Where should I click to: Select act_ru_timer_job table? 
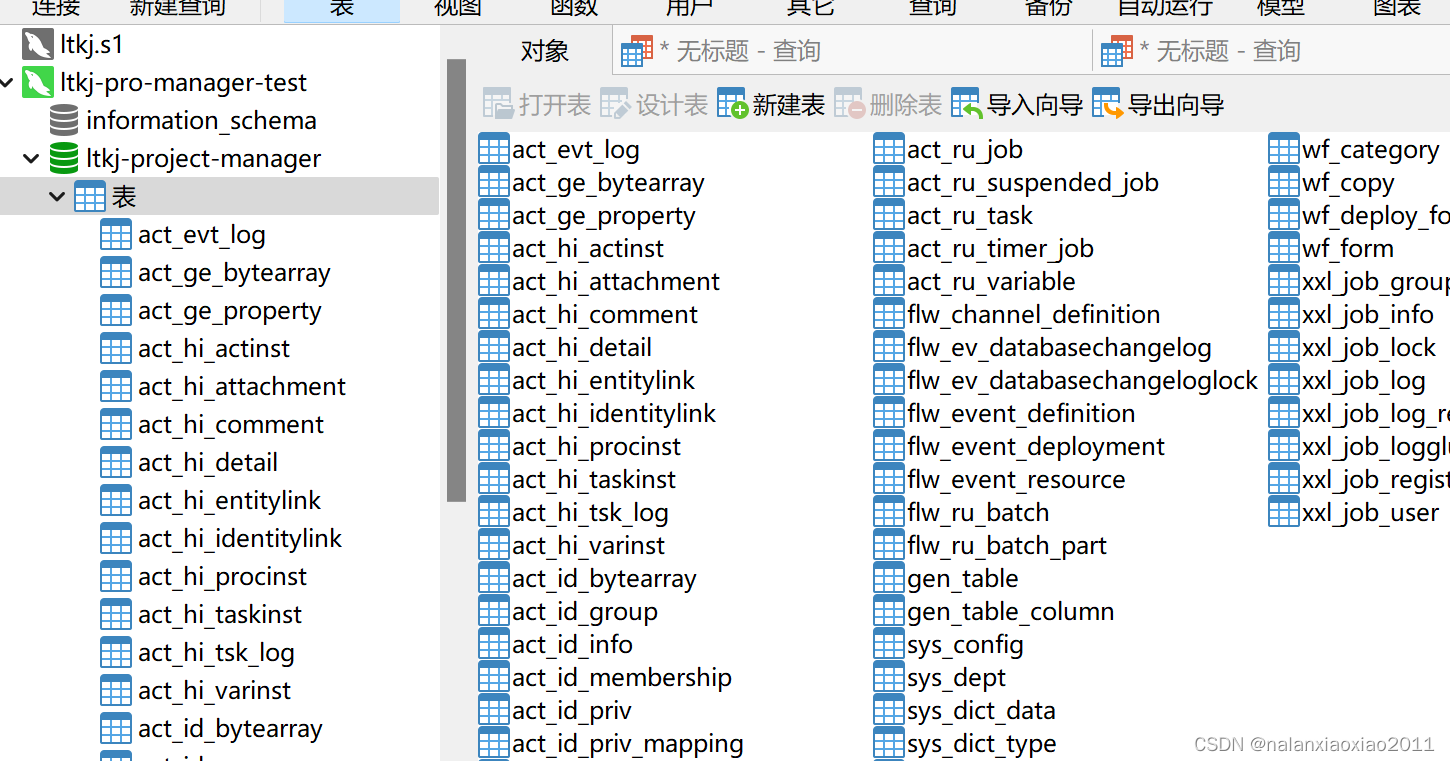coord(1000,249)
